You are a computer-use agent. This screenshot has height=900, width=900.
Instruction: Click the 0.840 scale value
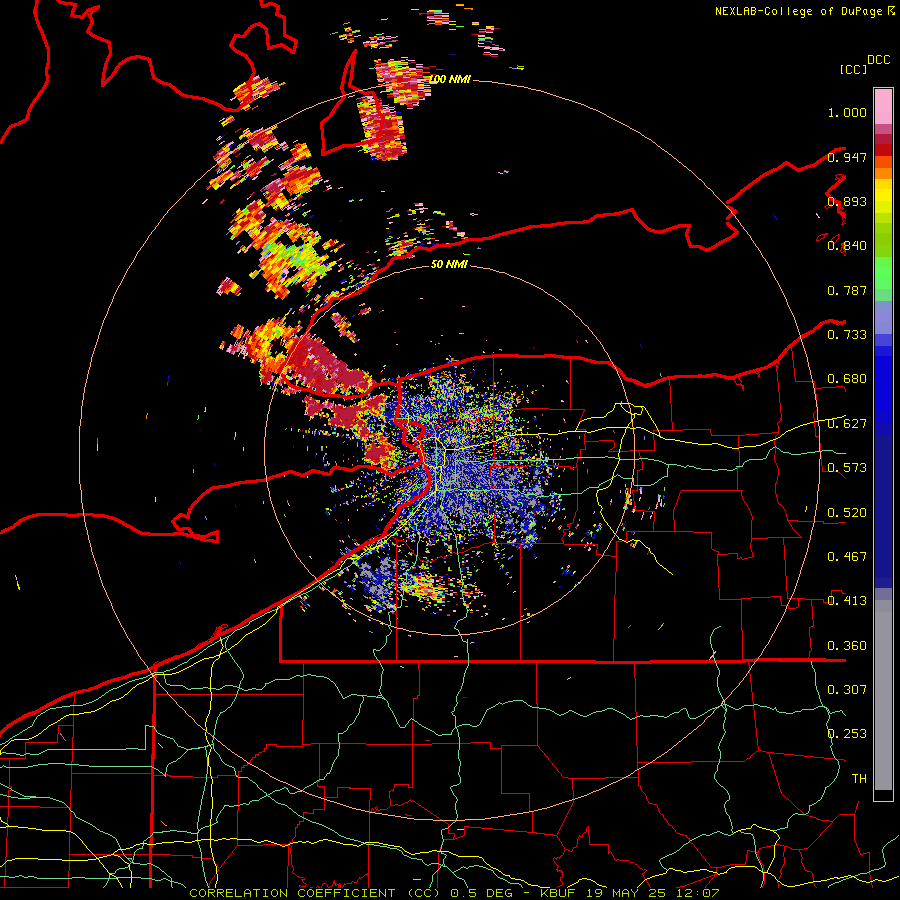pos(847,246)
